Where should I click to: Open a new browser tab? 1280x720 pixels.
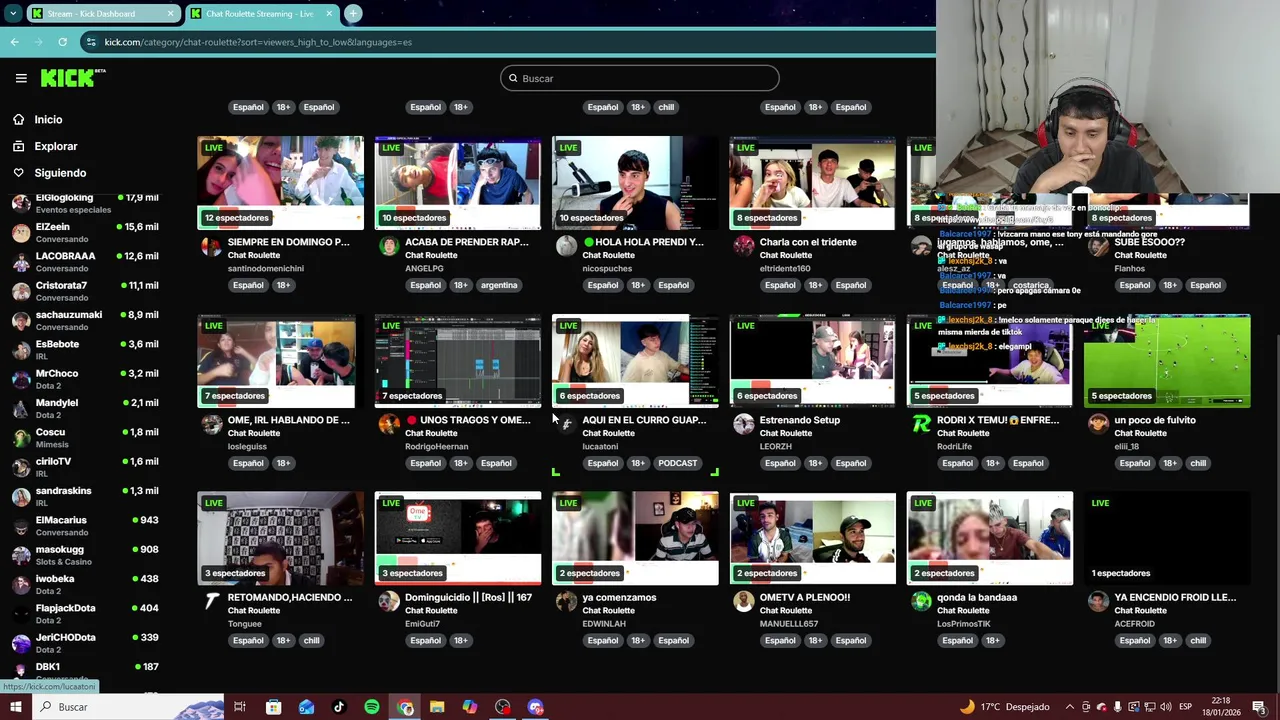point(353,14)
